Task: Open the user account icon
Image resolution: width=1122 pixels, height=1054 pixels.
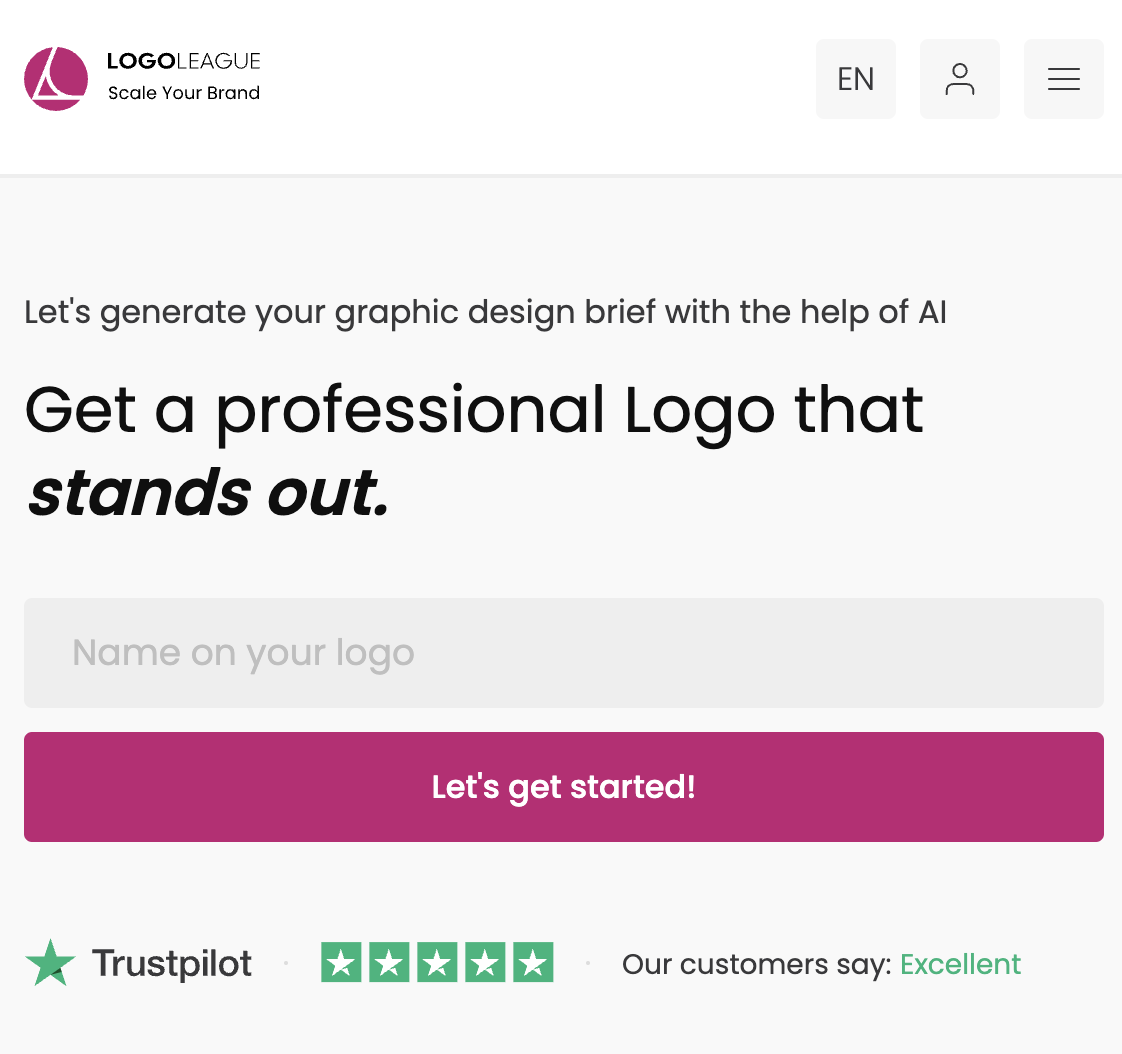Action: (x=960, y=79)
